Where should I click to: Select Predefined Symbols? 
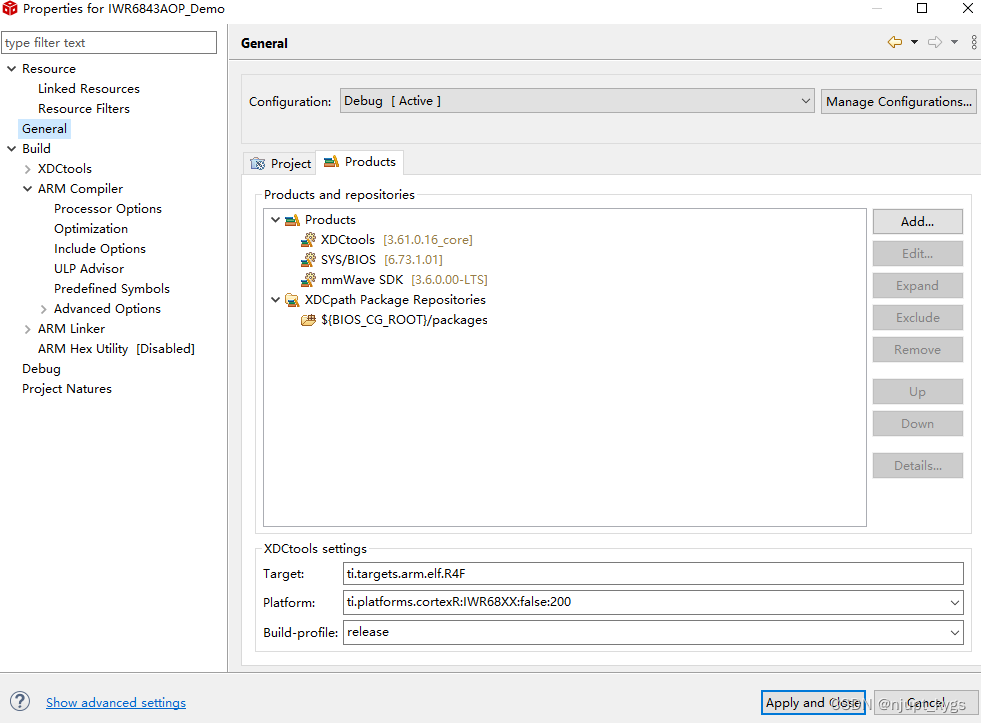pyautogui.click(x=111, y=288)
